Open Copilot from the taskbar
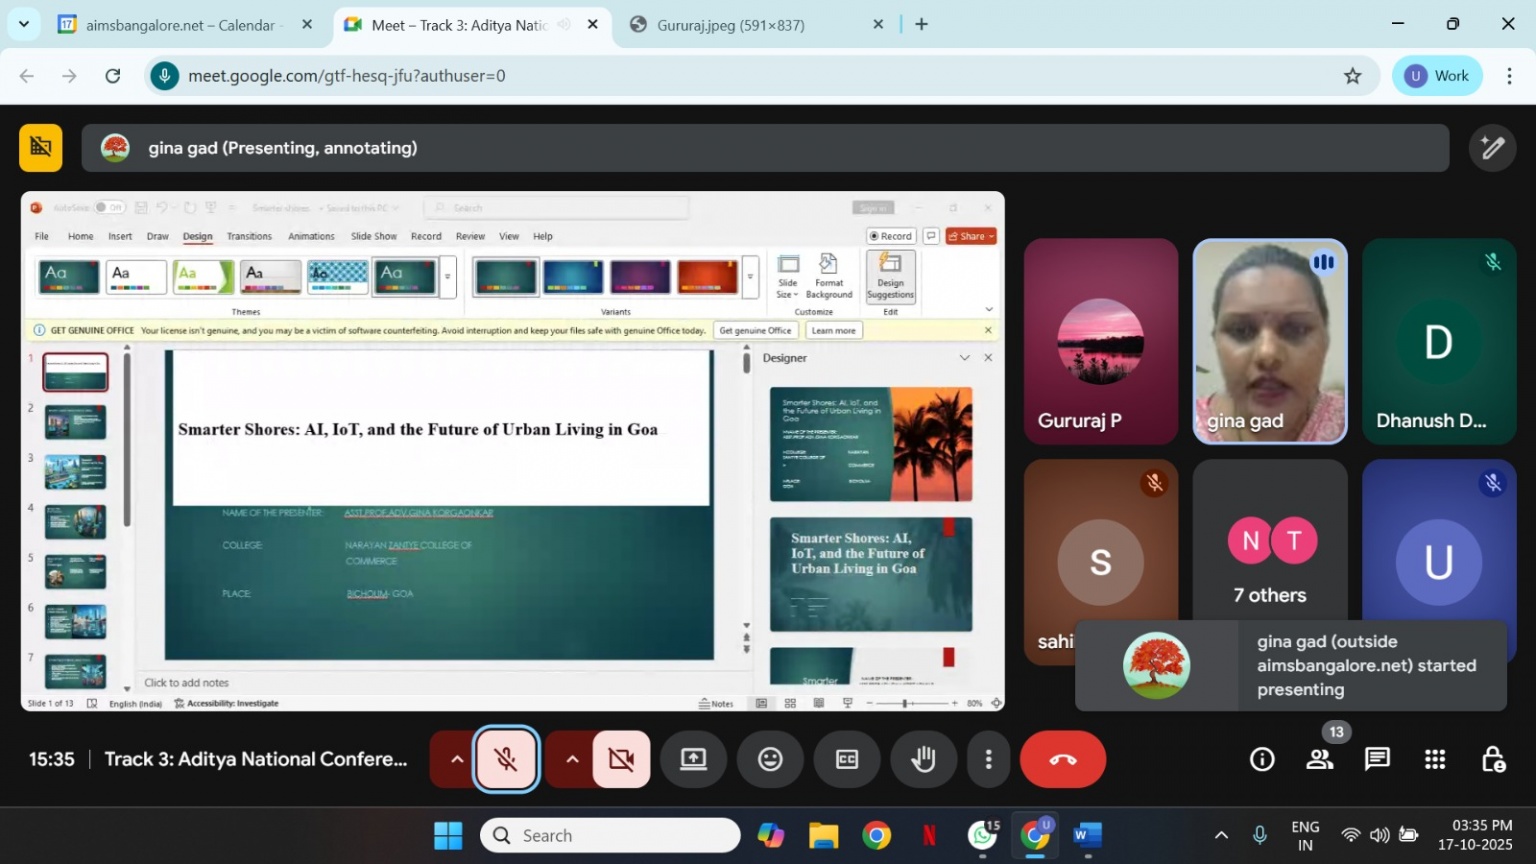1536x864 pixels. 770,835
